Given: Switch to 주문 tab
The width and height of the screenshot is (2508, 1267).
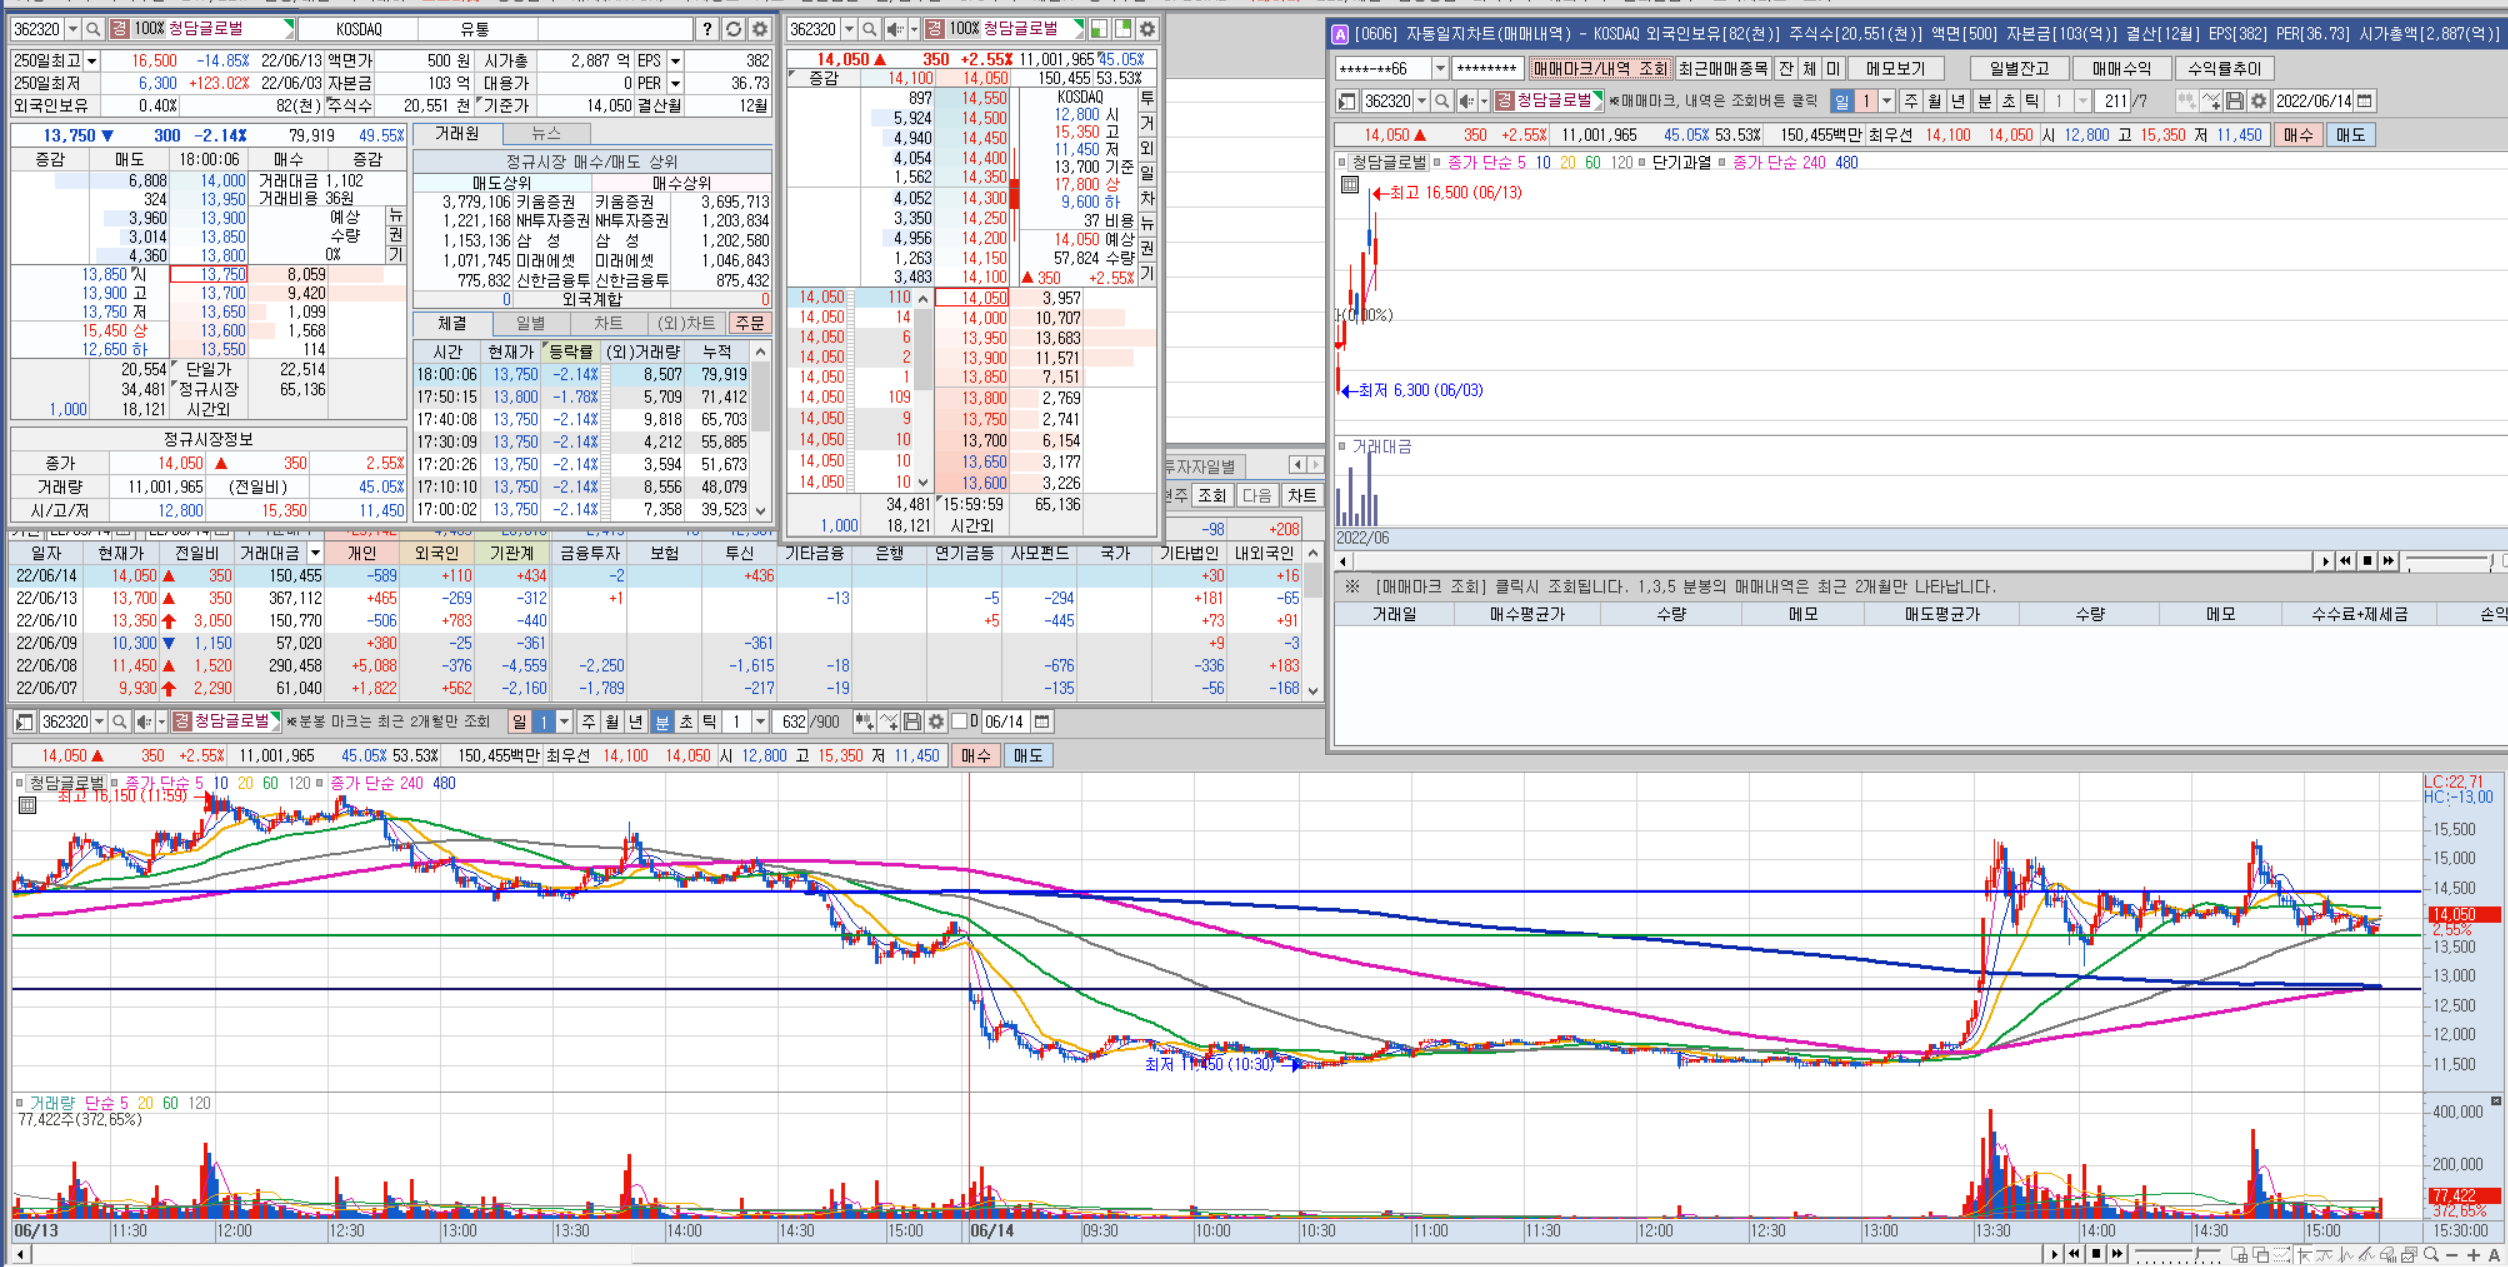Looking at the screenshot, I should coord(750,323).
